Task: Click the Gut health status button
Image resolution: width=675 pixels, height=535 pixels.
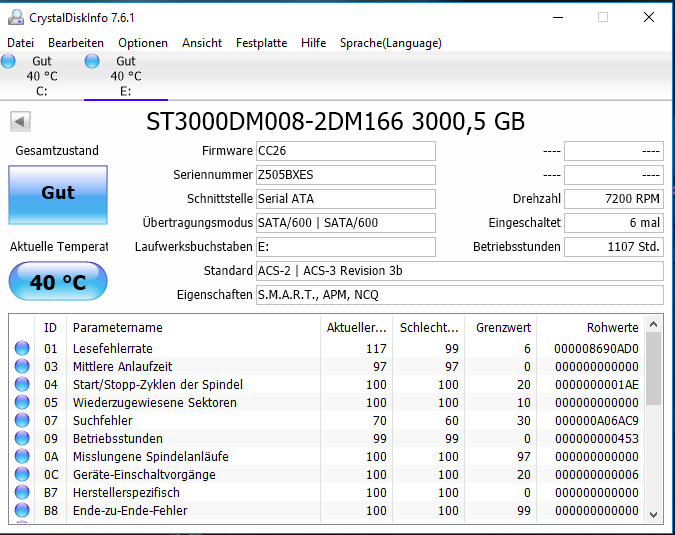Action: [58, 195]
